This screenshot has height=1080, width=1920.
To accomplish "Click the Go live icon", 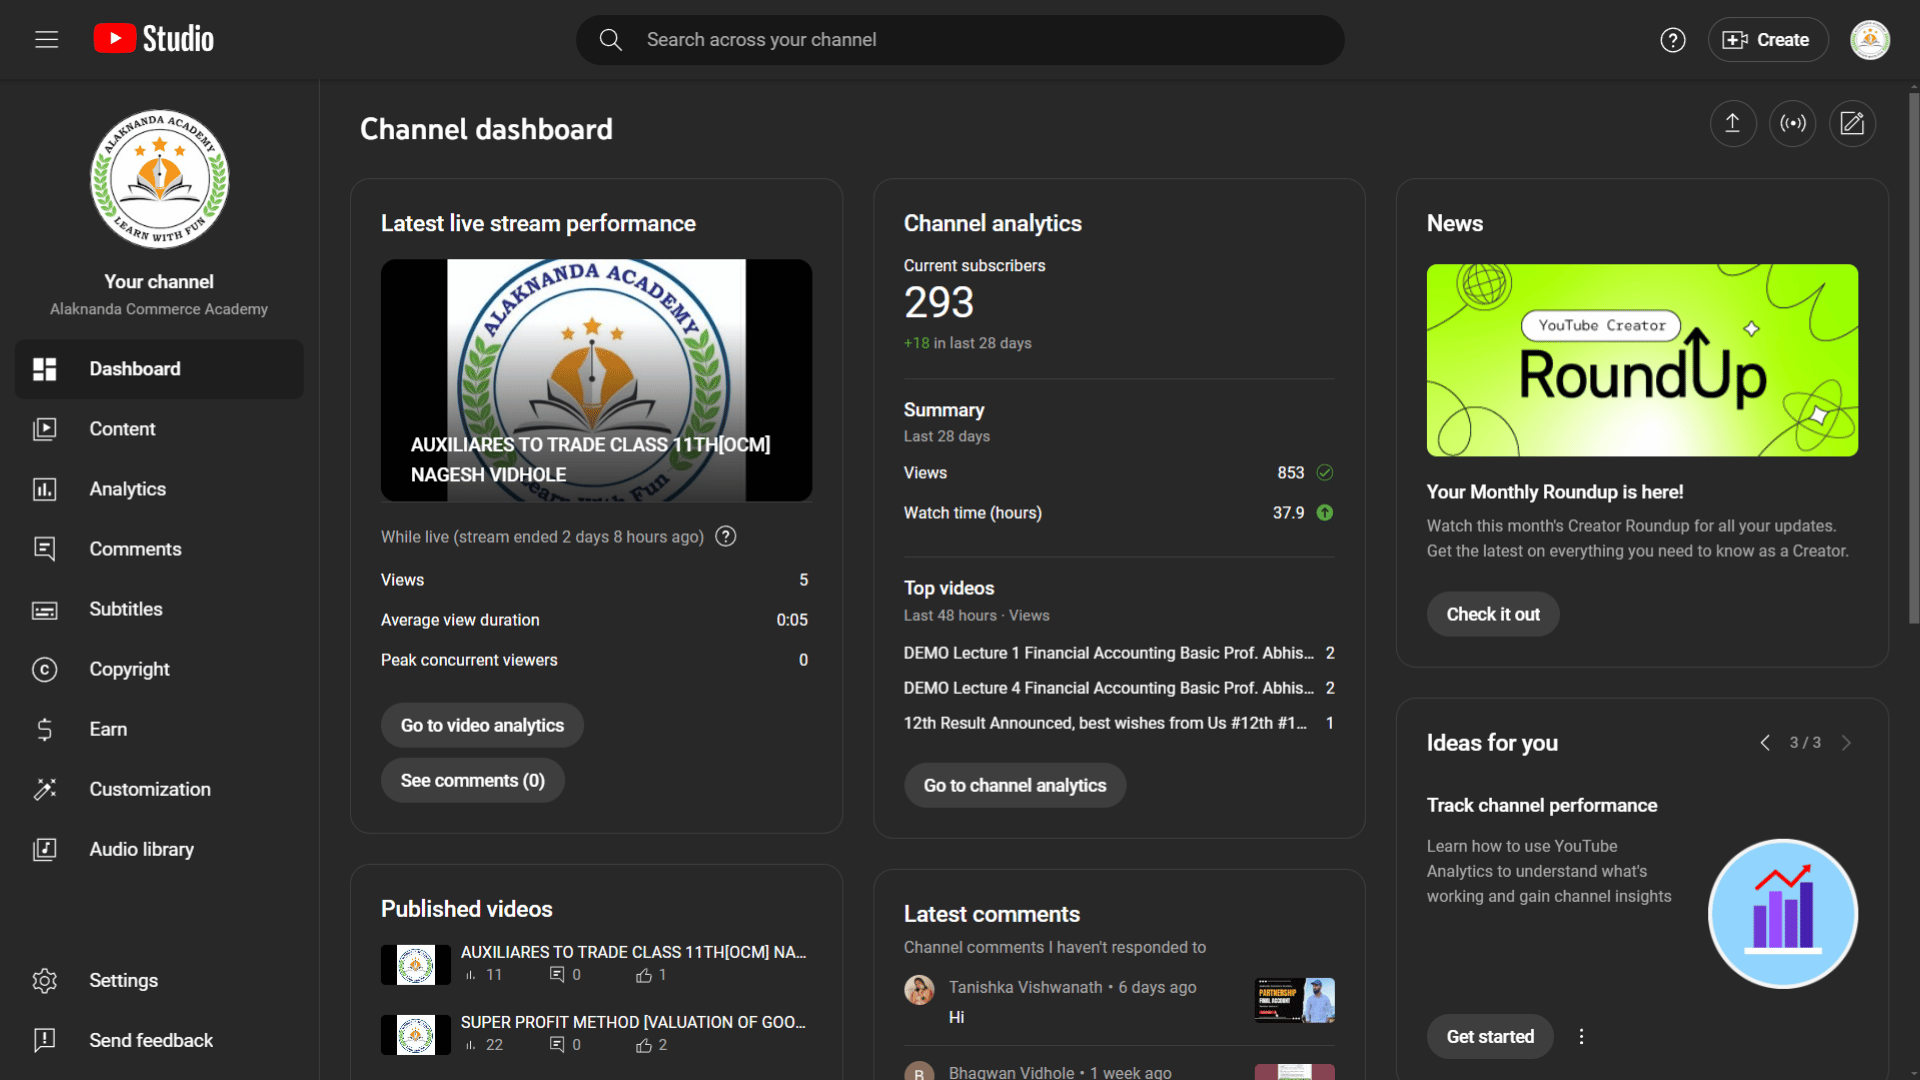I will (x=1793, y=123).
